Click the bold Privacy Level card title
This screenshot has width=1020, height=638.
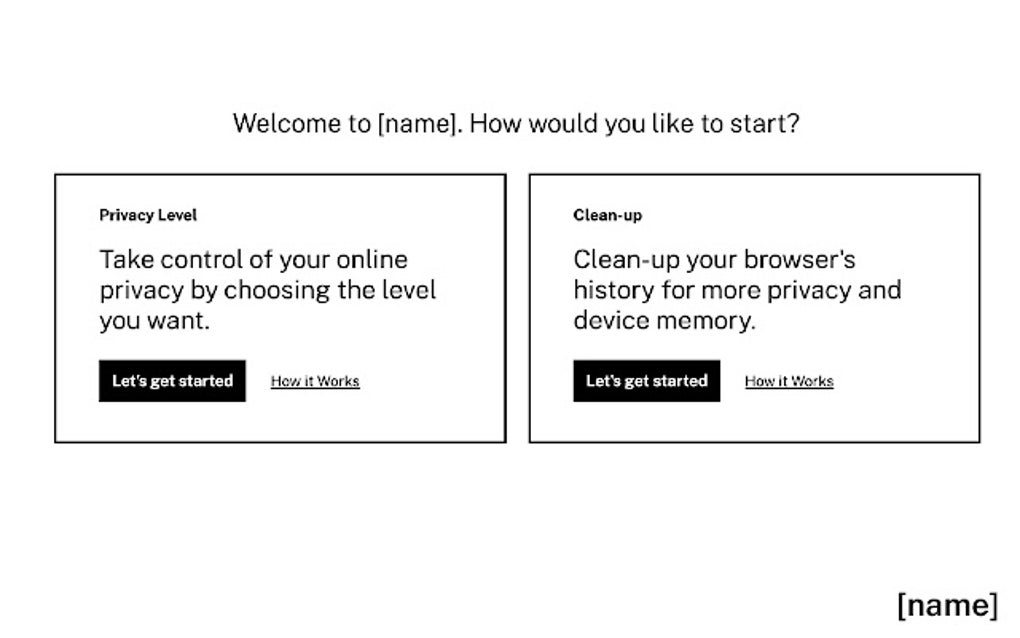click(x=148, y=215)
